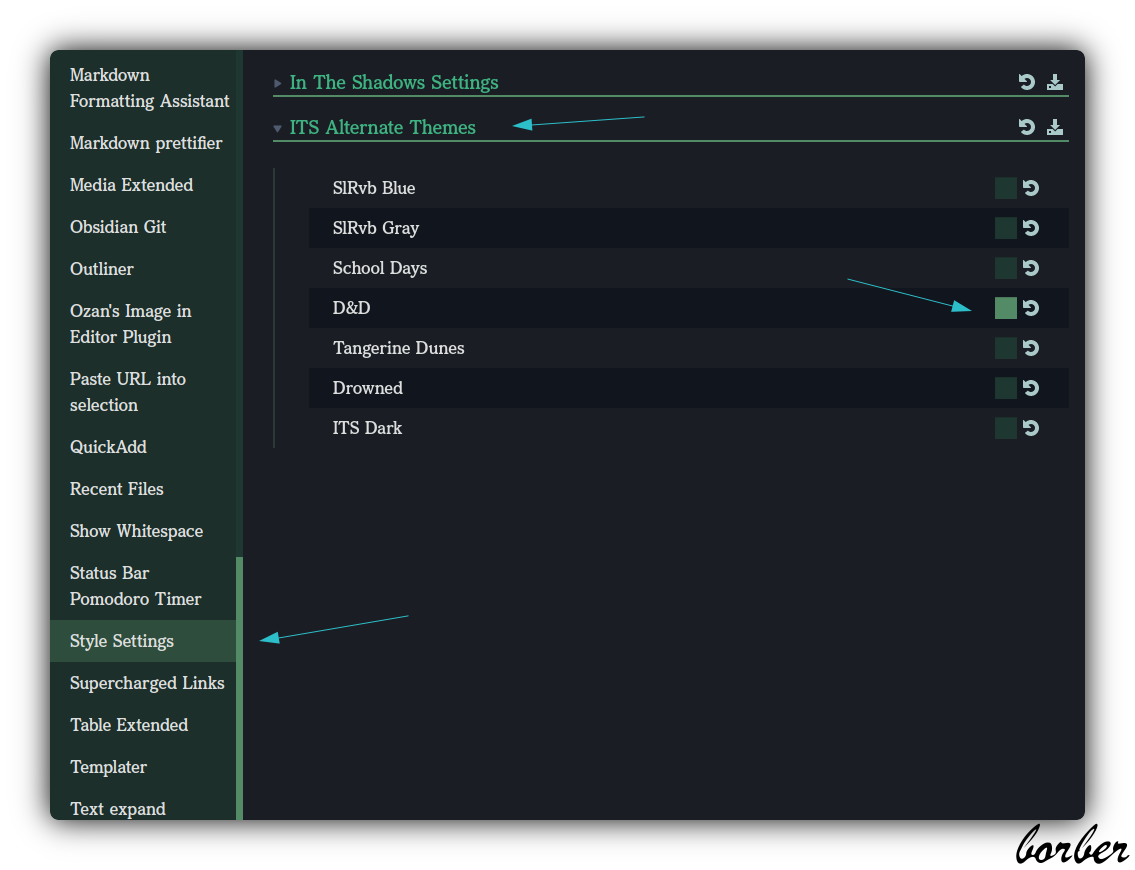Open Obsidian Git settings
This screenshot has width=1135, height=870.
tap(118, 227)
